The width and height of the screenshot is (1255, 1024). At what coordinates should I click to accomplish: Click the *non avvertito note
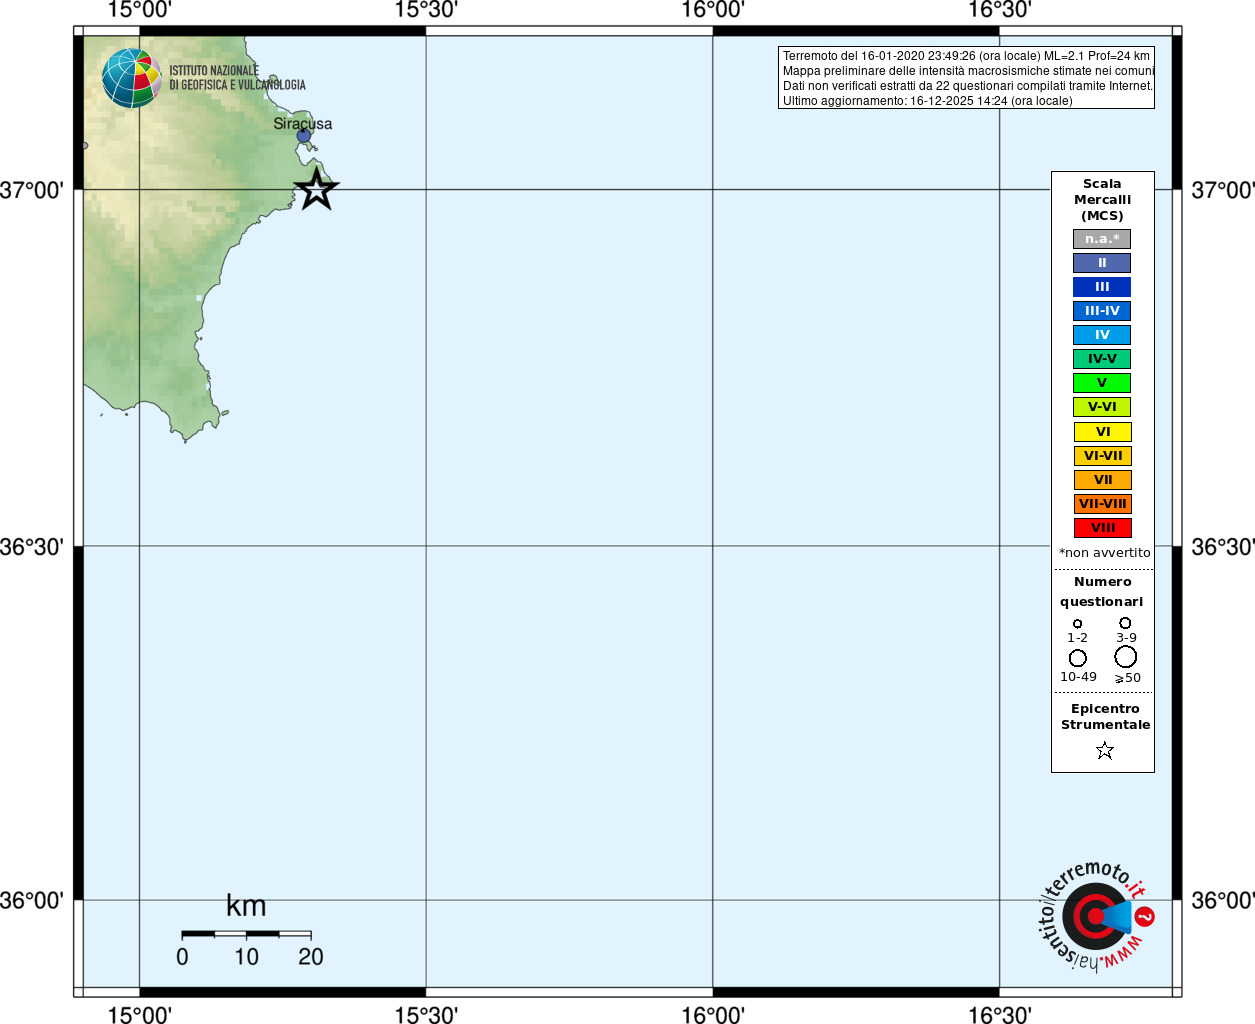point(1105,553)
